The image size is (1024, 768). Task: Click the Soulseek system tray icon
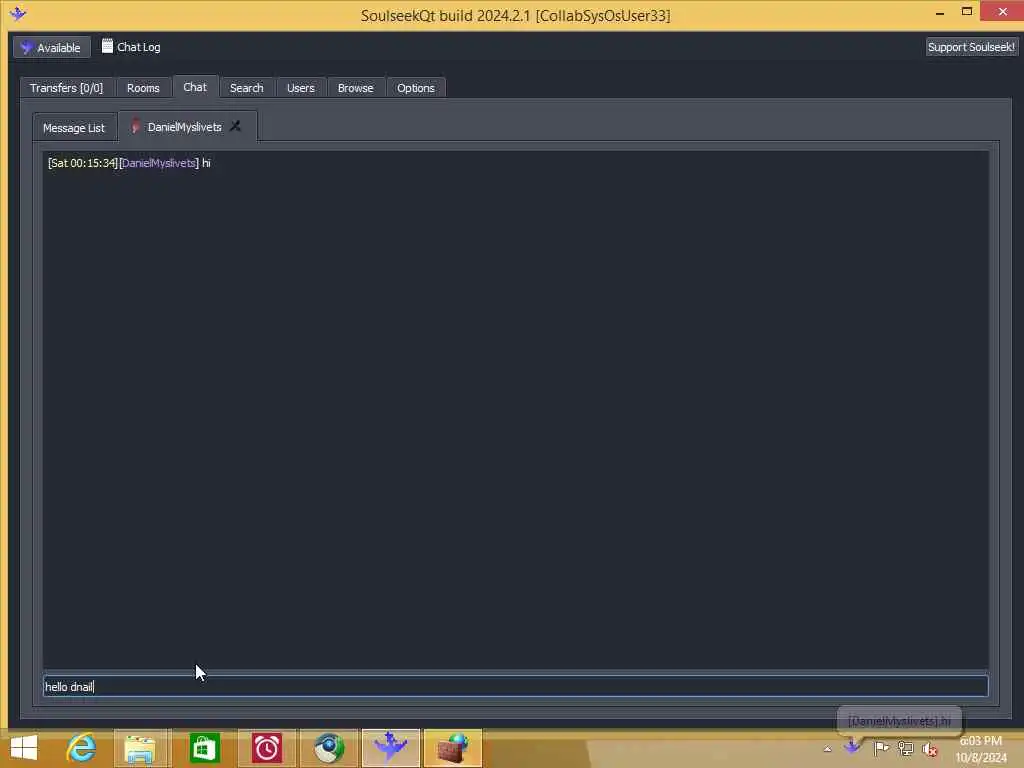(852, 746)
